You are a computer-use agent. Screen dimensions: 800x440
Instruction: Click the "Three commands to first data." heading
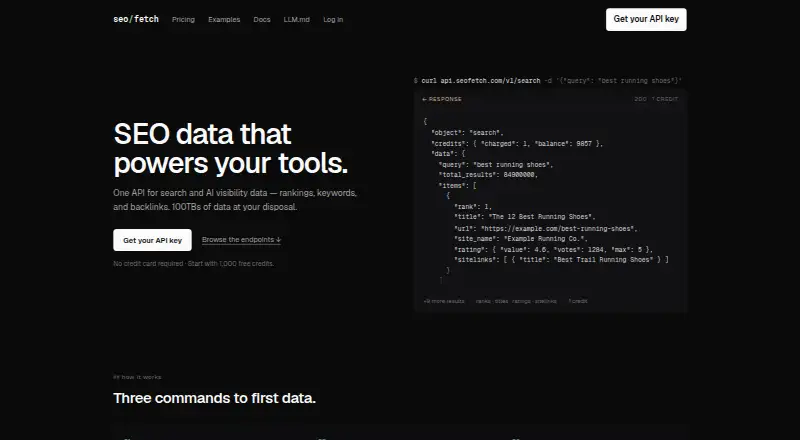point(214,398)
